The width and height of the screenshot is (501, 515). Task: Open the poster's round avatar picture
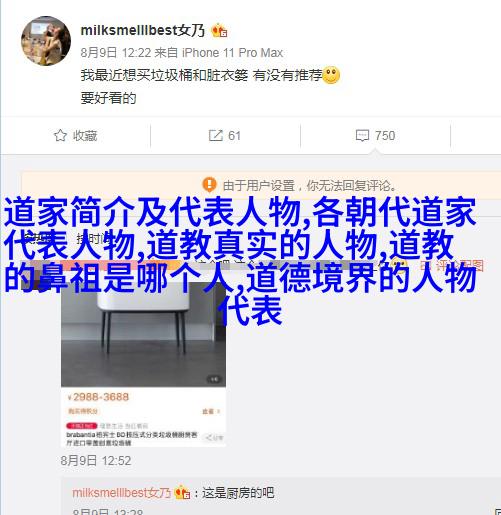click(x=46, y=41)
